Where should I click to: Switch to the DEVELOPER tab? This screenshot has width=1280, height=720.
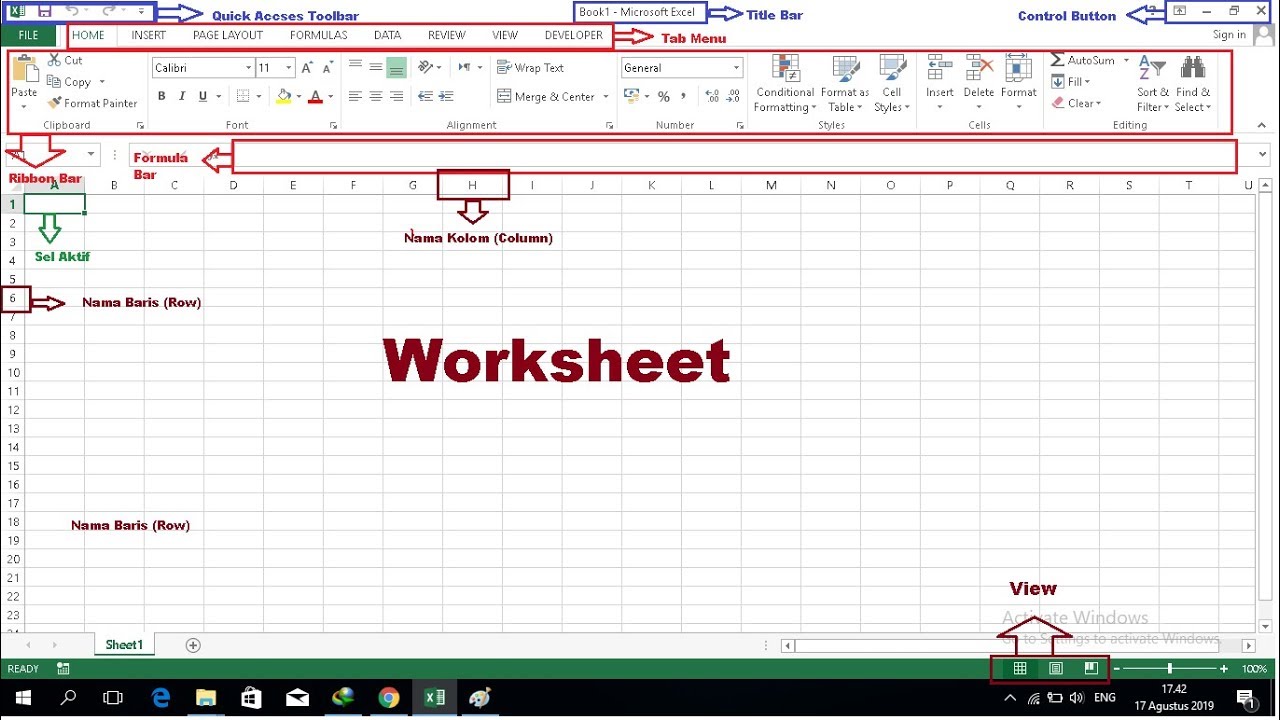pyautogui.click(x=574, y=35)
